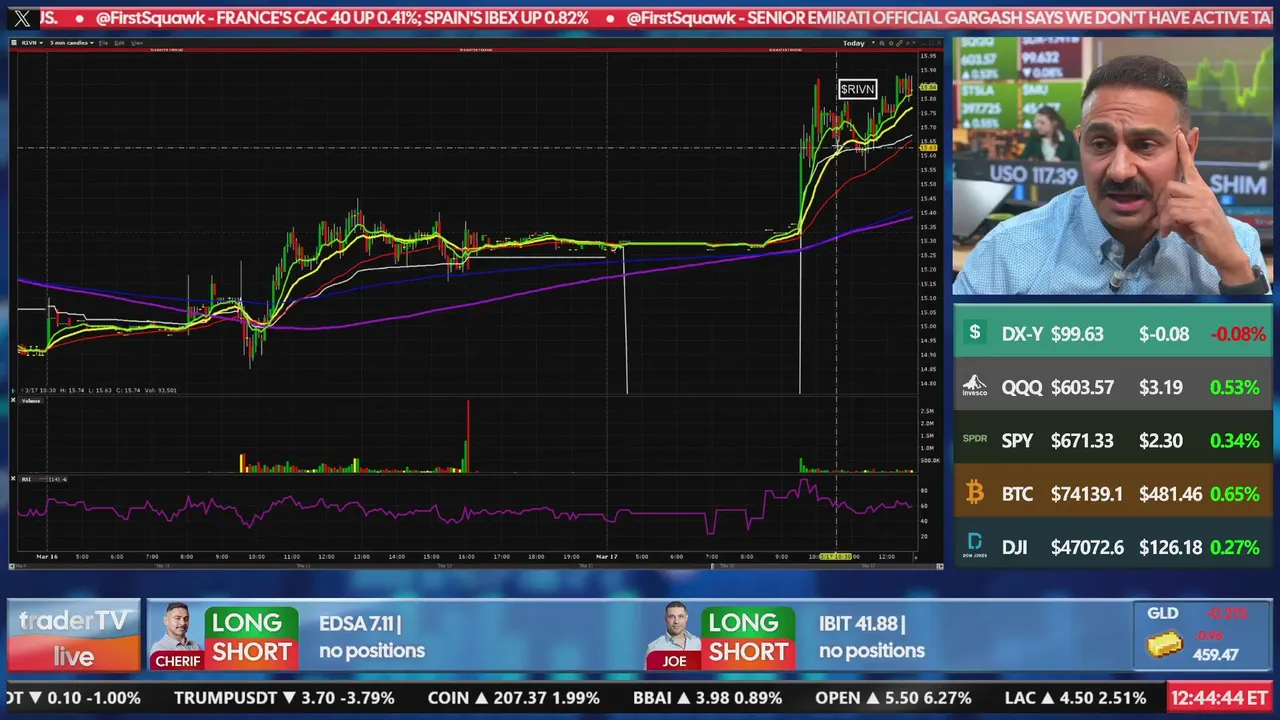Open the chart File menu

(x=103, y=43)
